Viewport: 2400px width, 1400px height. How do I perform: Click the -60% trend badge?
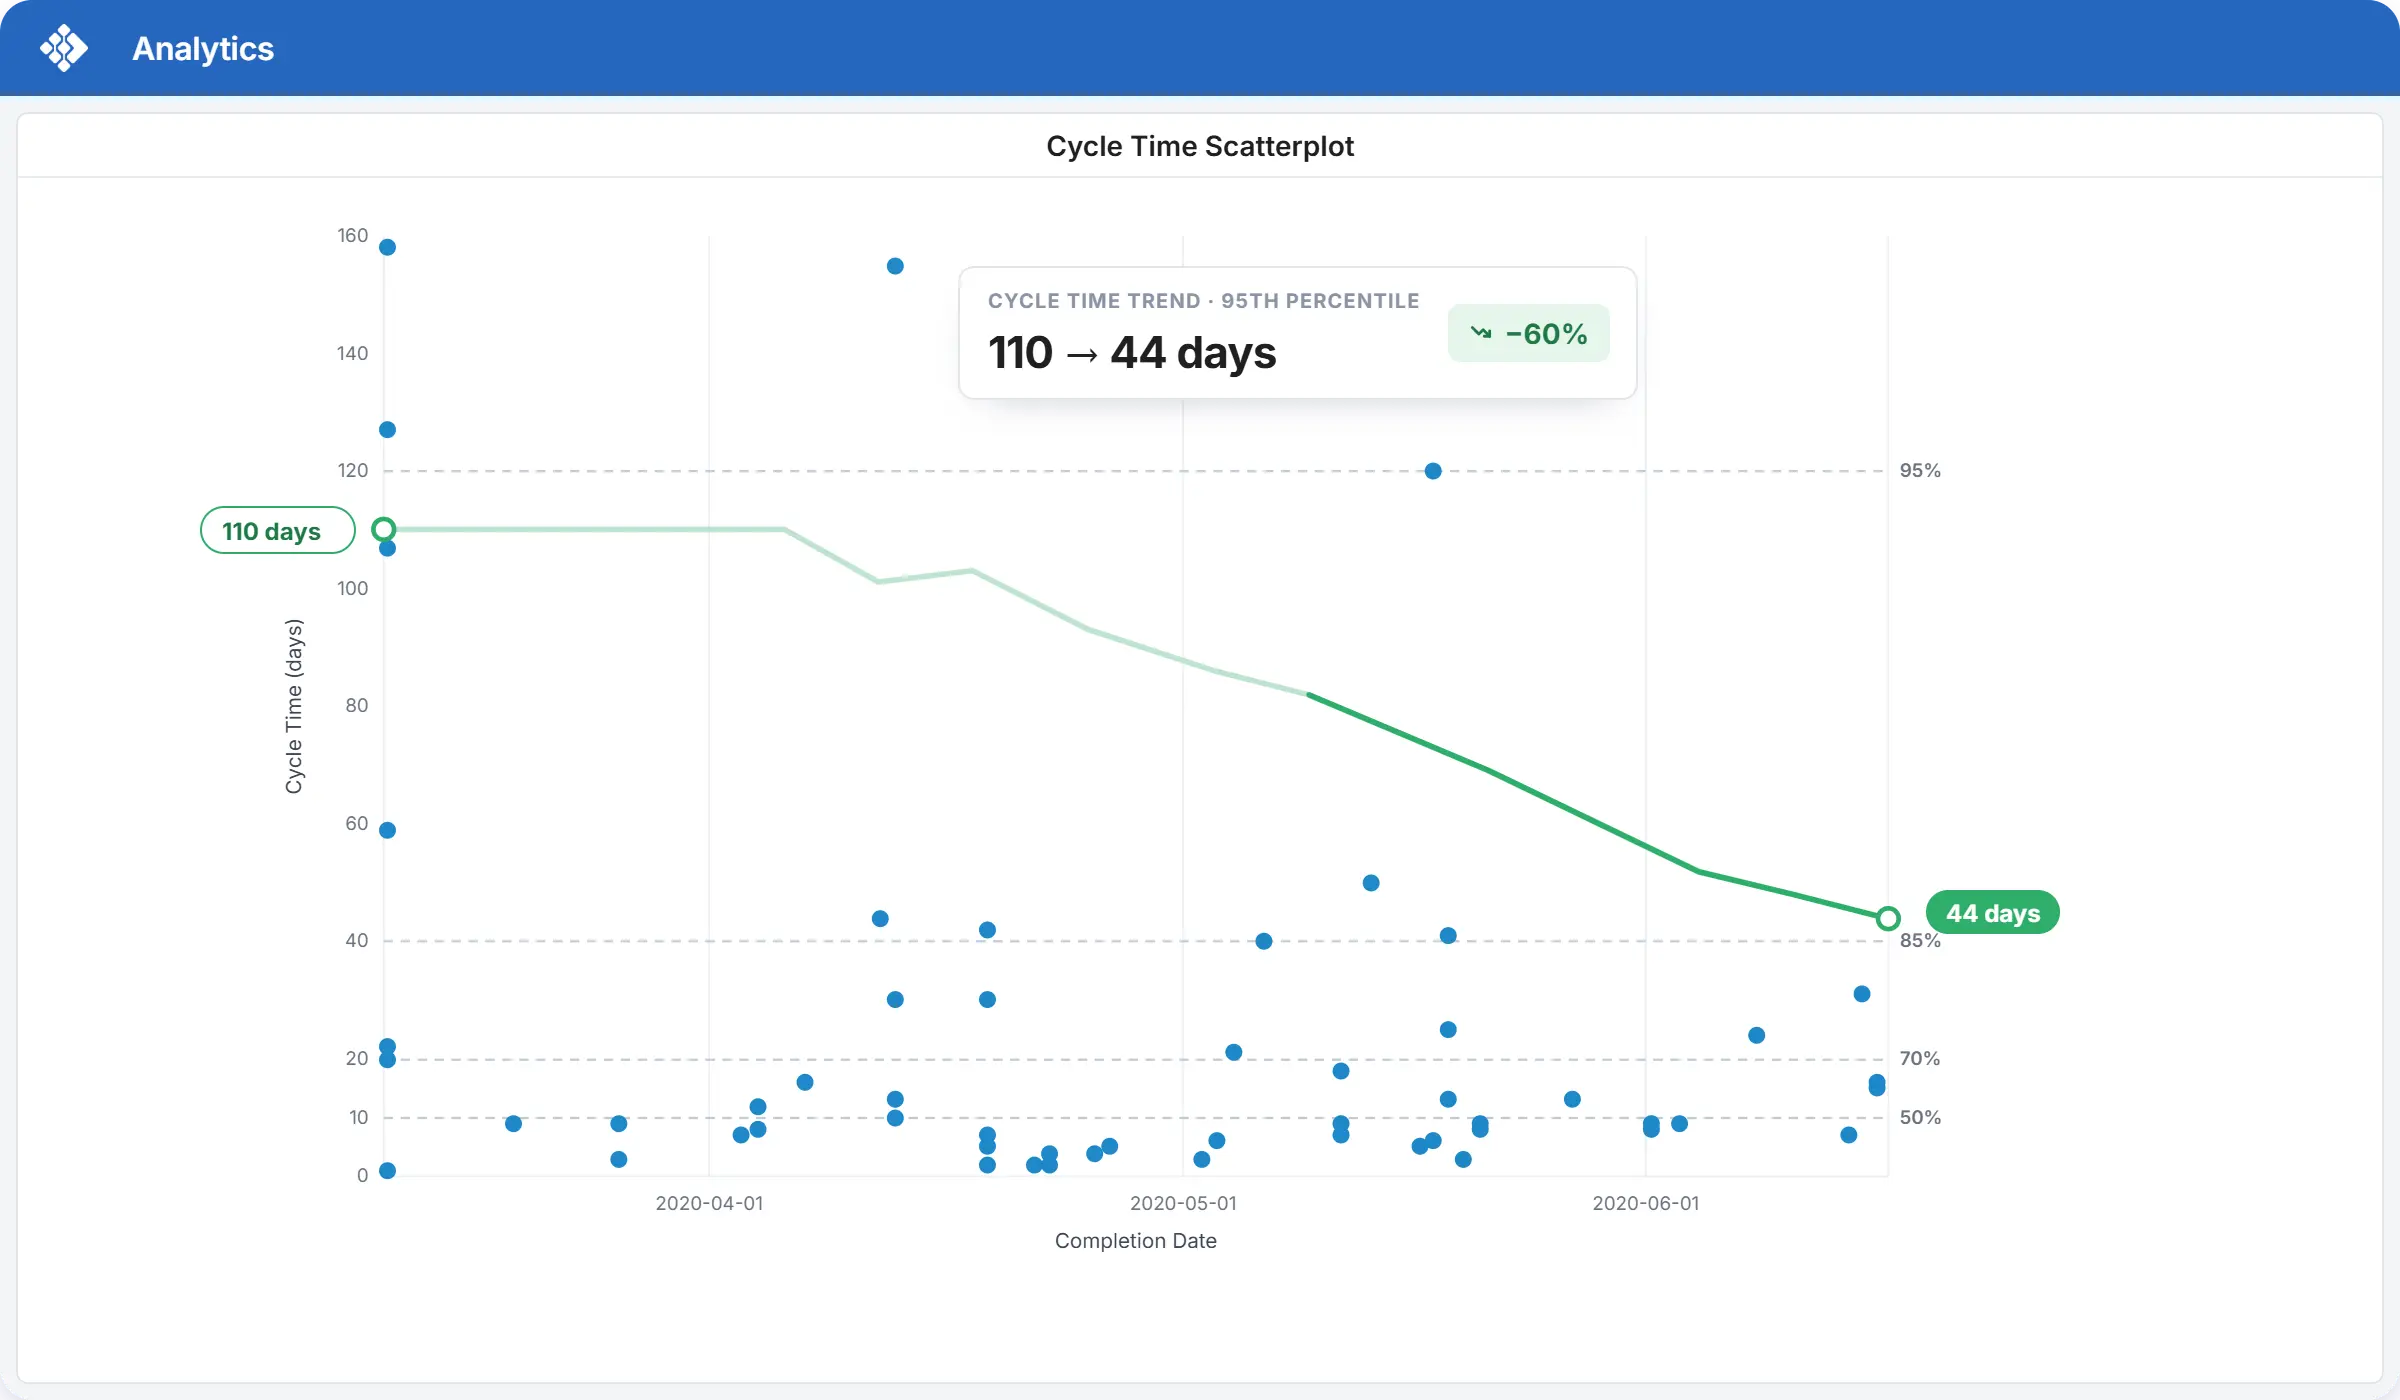[x=1528, y=333]
